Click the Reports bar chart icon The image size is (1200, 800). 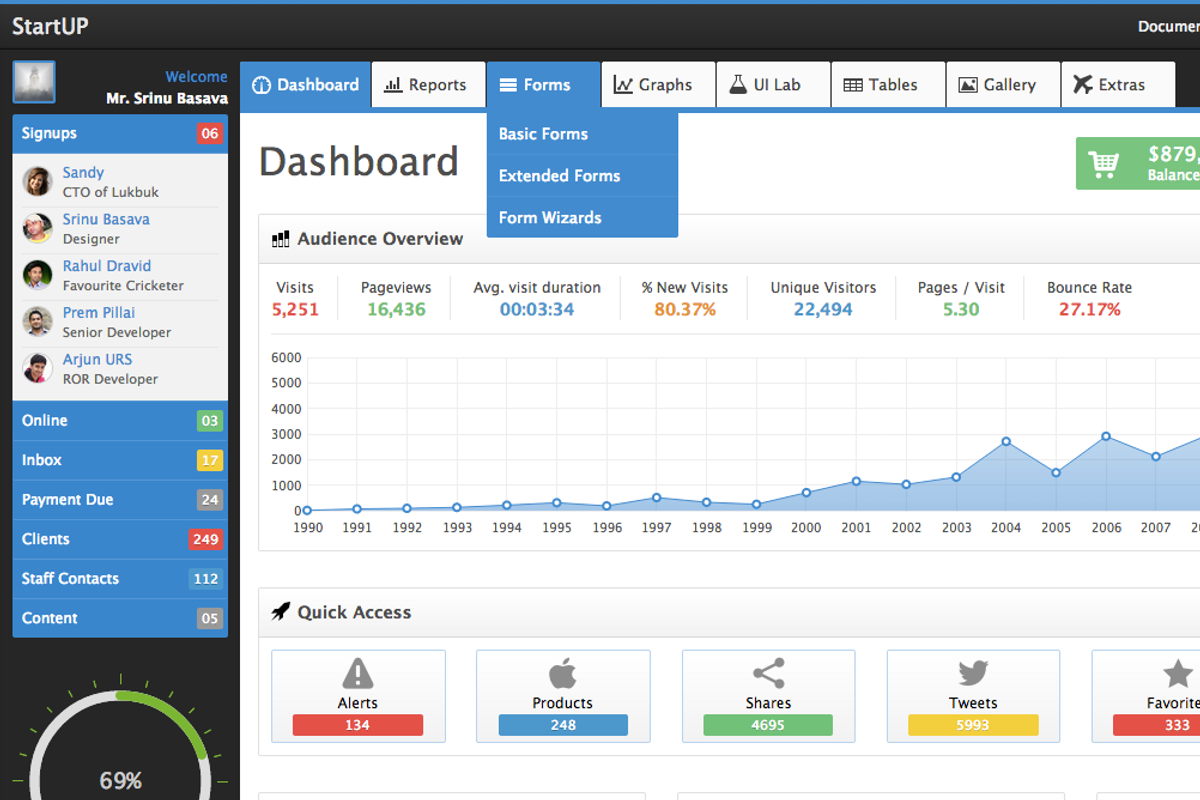393,85
